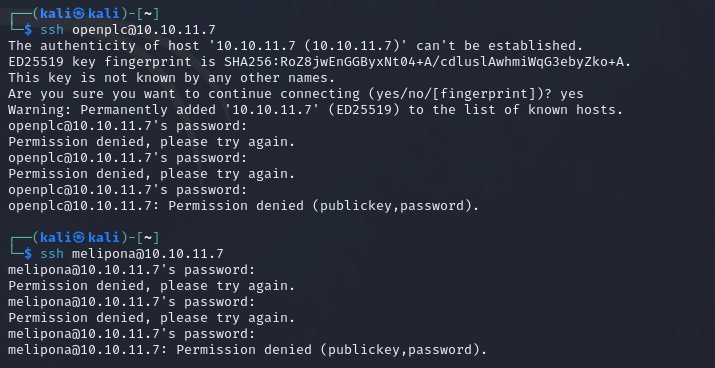Click the third openplc password prompt line

coord(128,190)
